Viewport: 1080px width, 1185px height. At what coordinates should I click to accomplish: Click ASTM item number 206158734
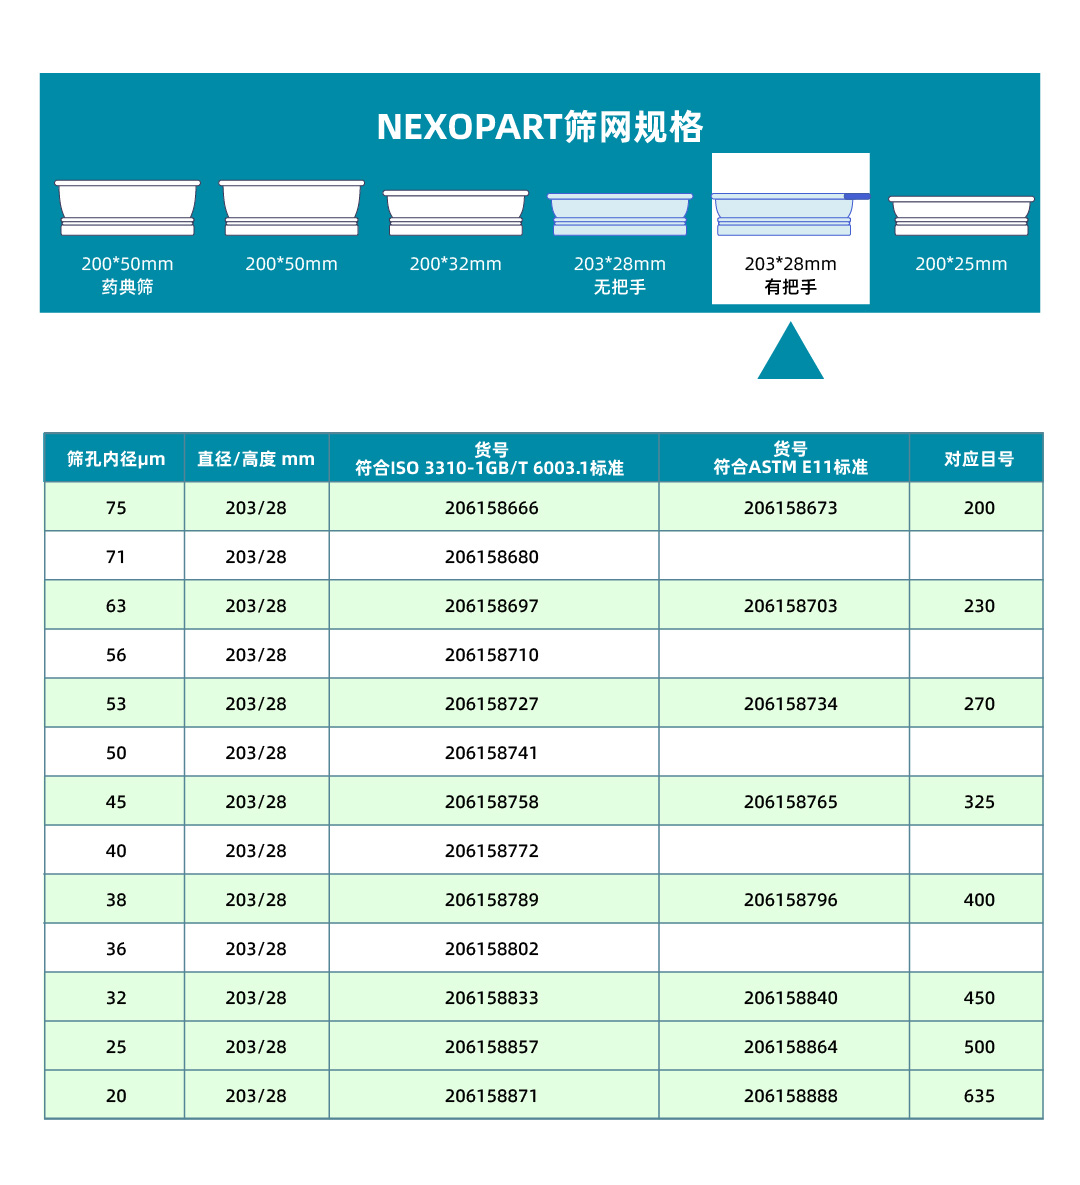coord(791,704)
